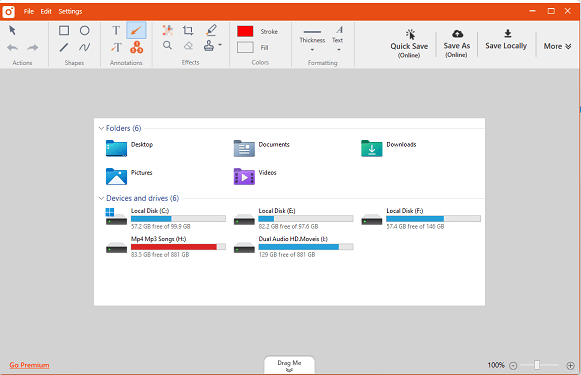Screen dimensions: 581x375
Task: Click the Mp4 Mp3 Songs (H:) drive icon
Action: tap(116, 248)
